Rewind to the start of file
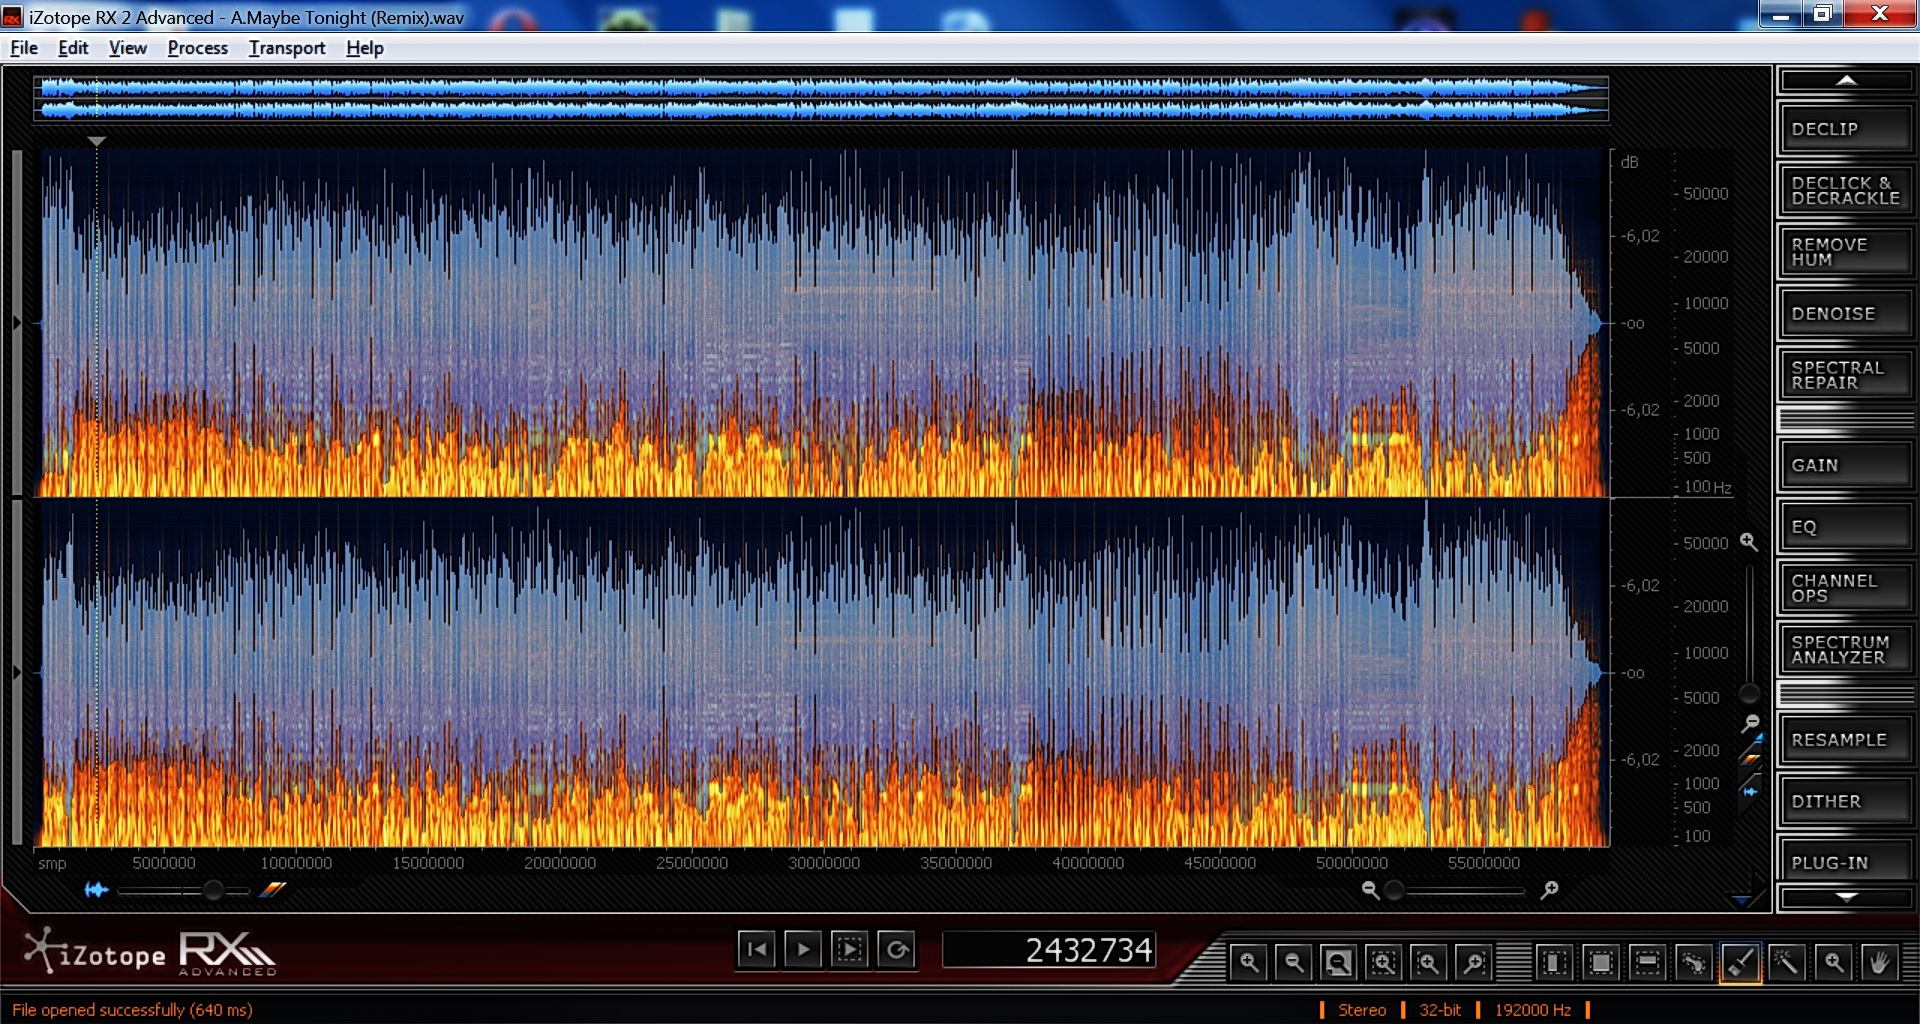This screenshot has width=1920, height=1024. tap(757, 949)
